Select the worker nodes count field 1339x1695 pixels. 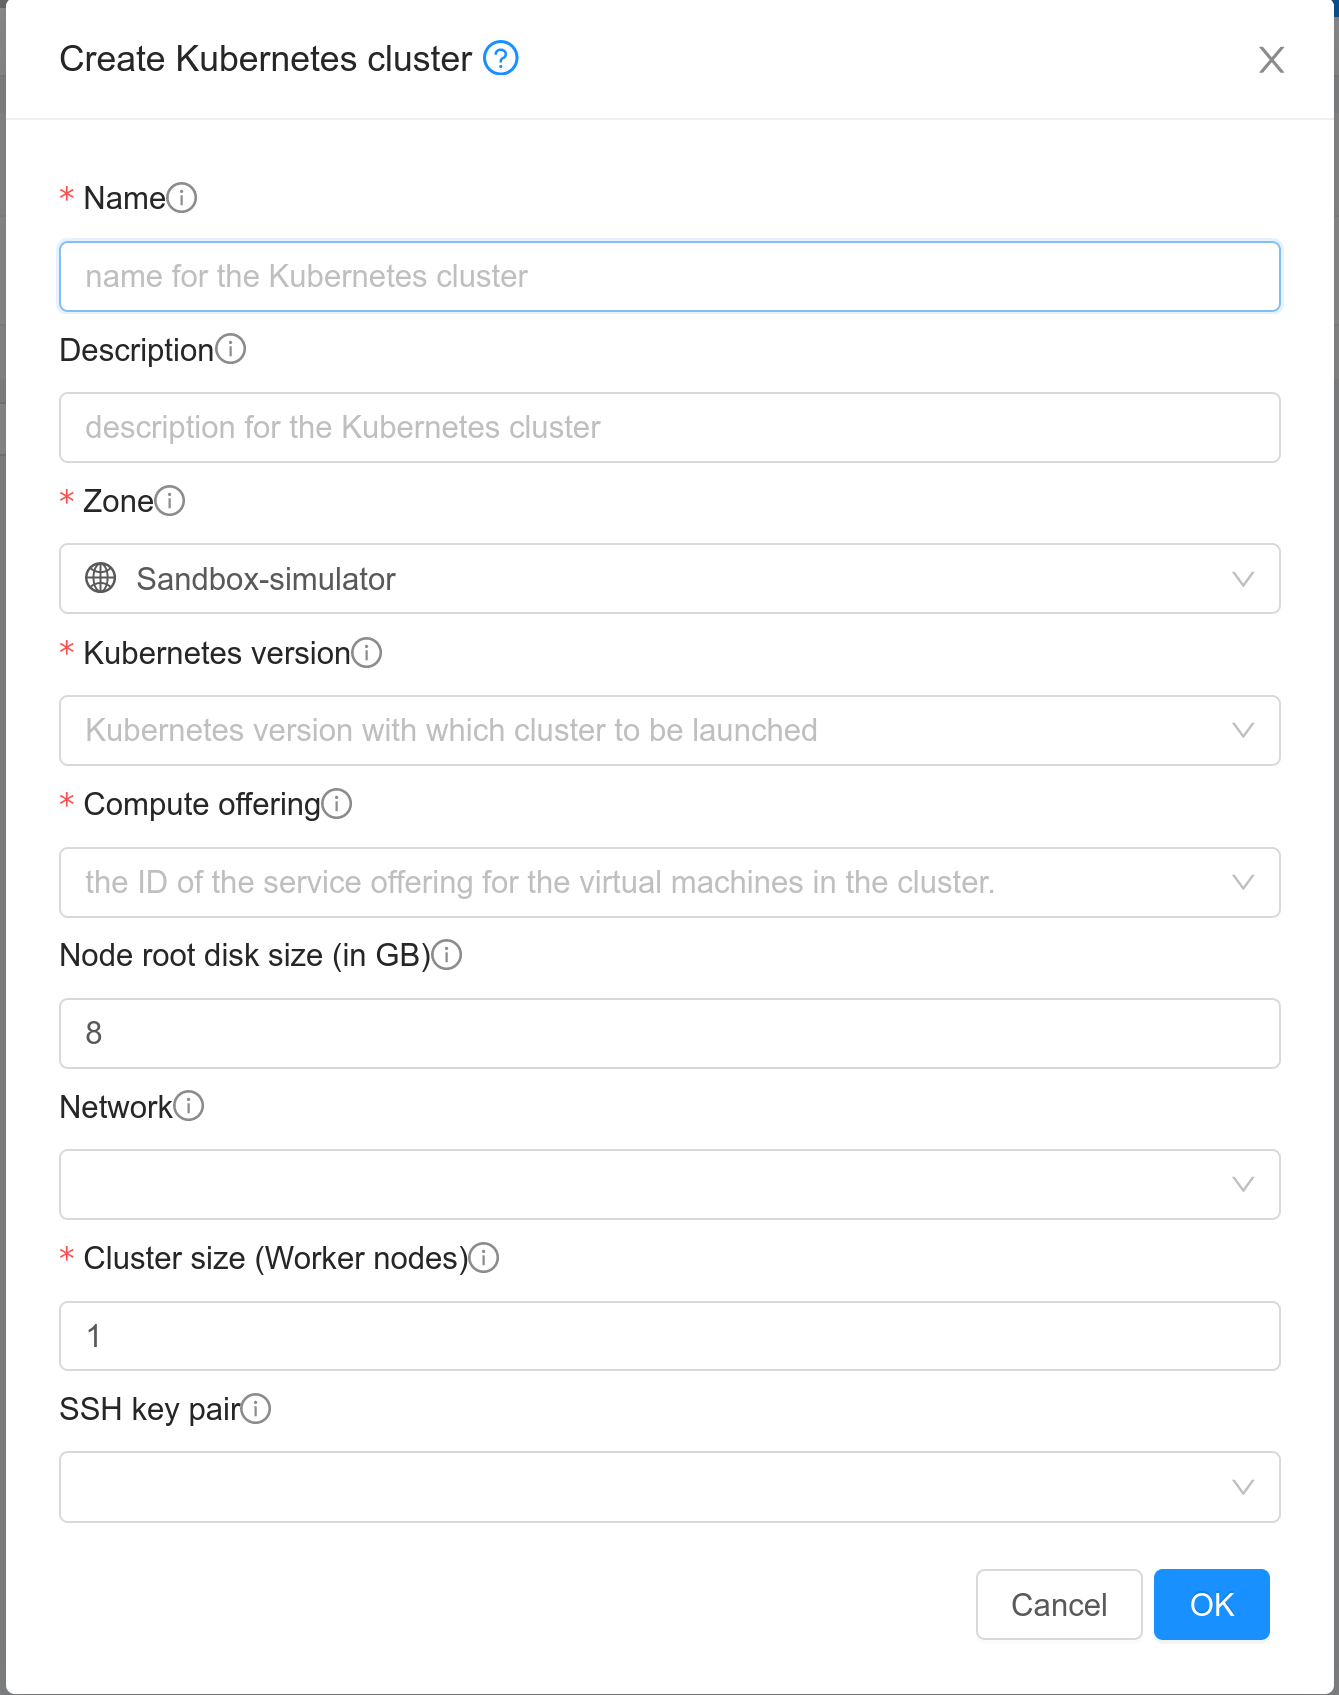point(669,1336)
